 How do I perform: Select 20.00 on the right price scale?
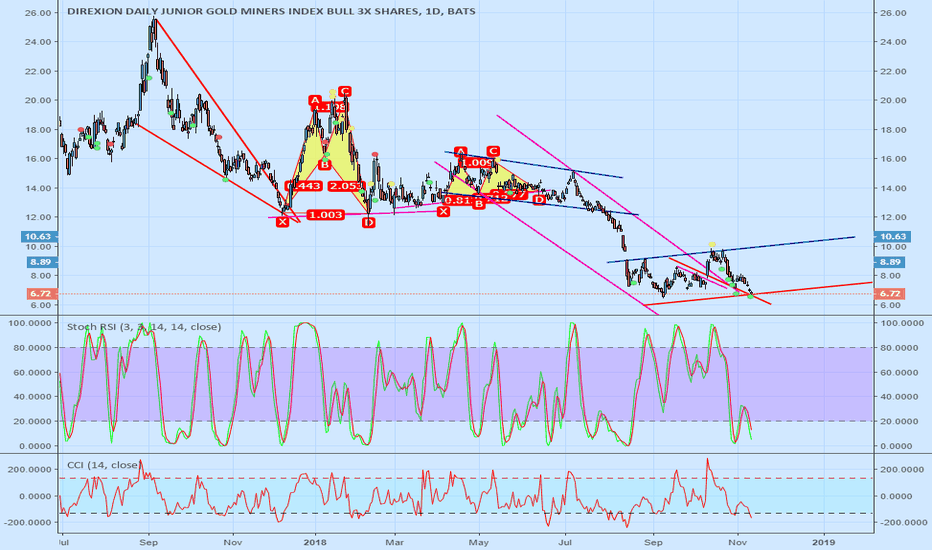click(891, 100)
